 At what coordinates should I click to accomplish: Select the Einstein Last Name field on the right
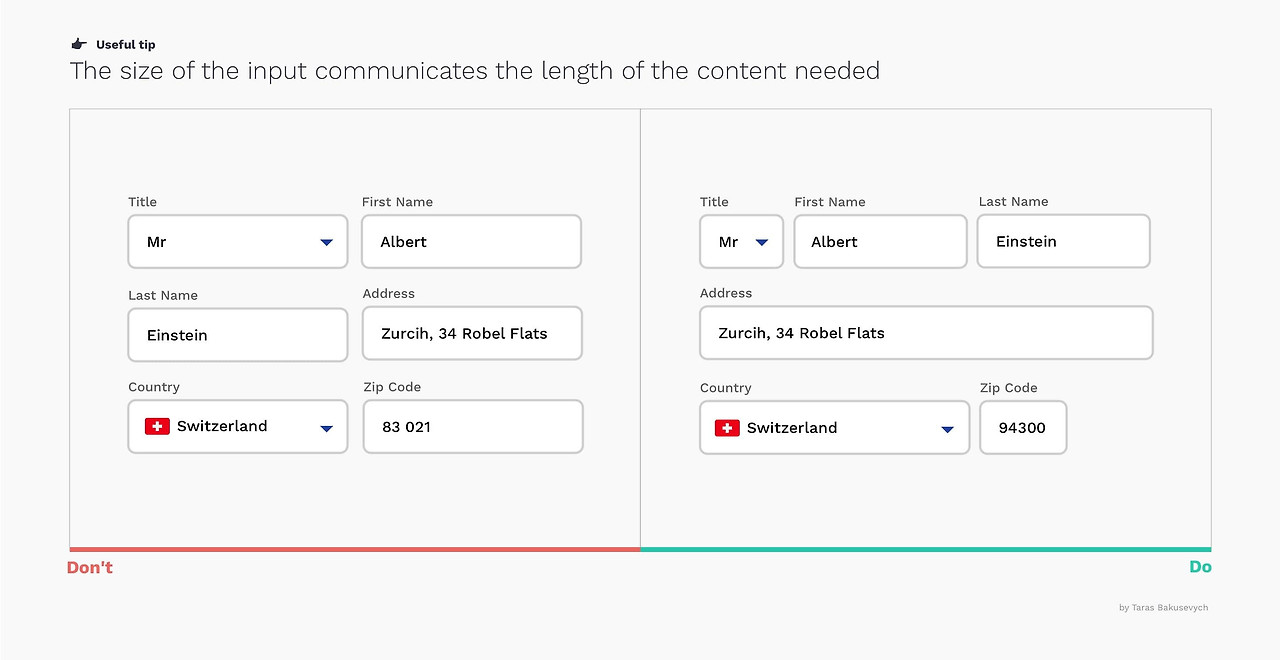(x=1063, y=241)
